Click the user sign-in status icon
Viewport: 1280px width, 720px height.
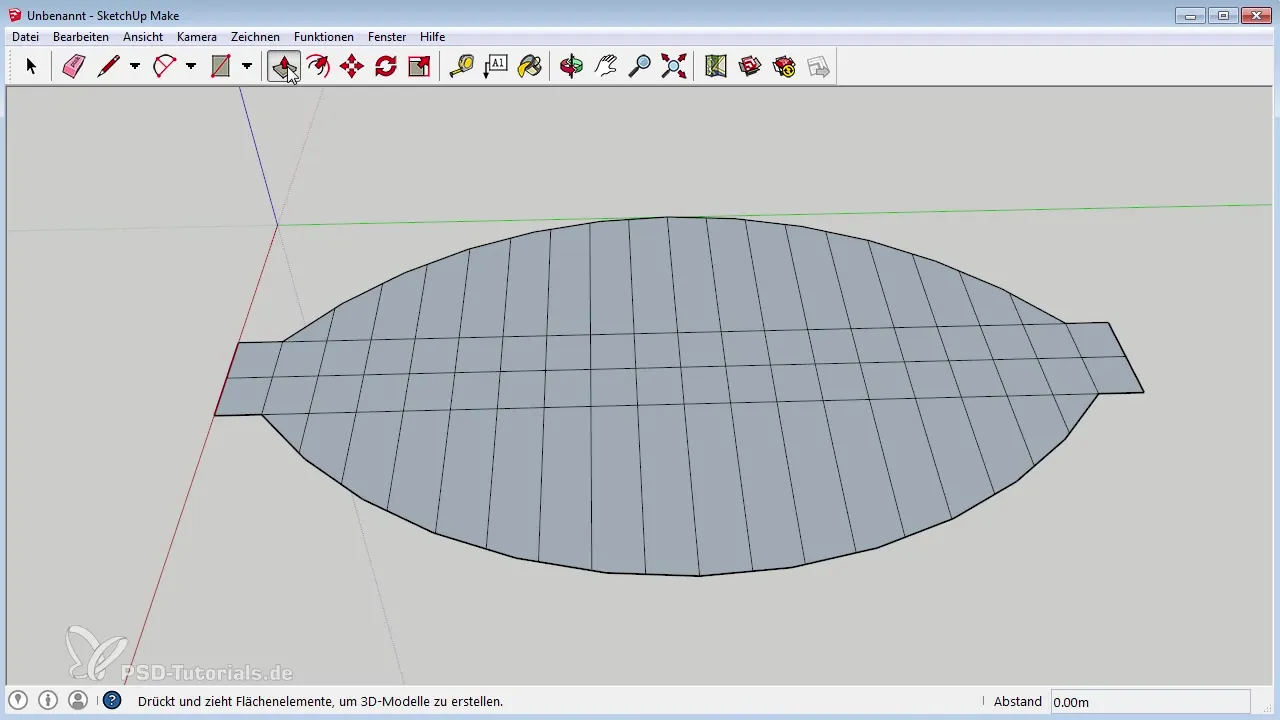pos(78,700)
